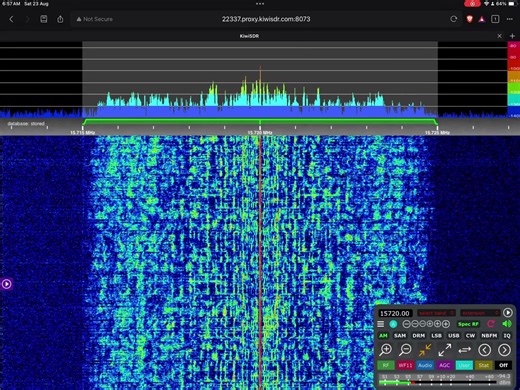Toggle the Spec RF spectrum button
This screenshot has width=520, height=390.
click(468, 324)
